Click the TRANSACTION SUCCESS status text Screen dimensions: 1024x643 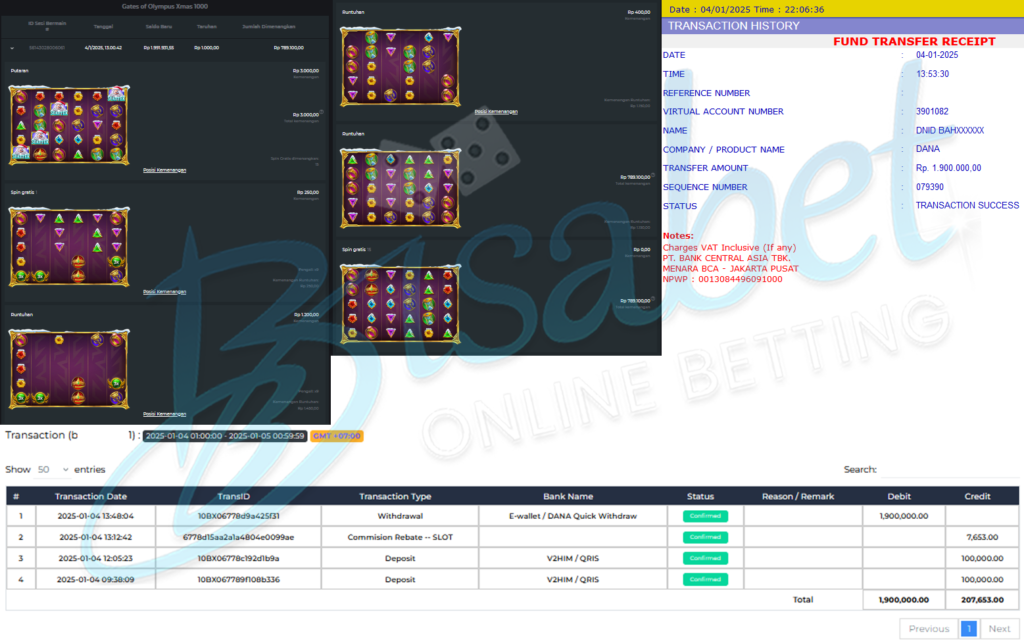pos(967,205)
